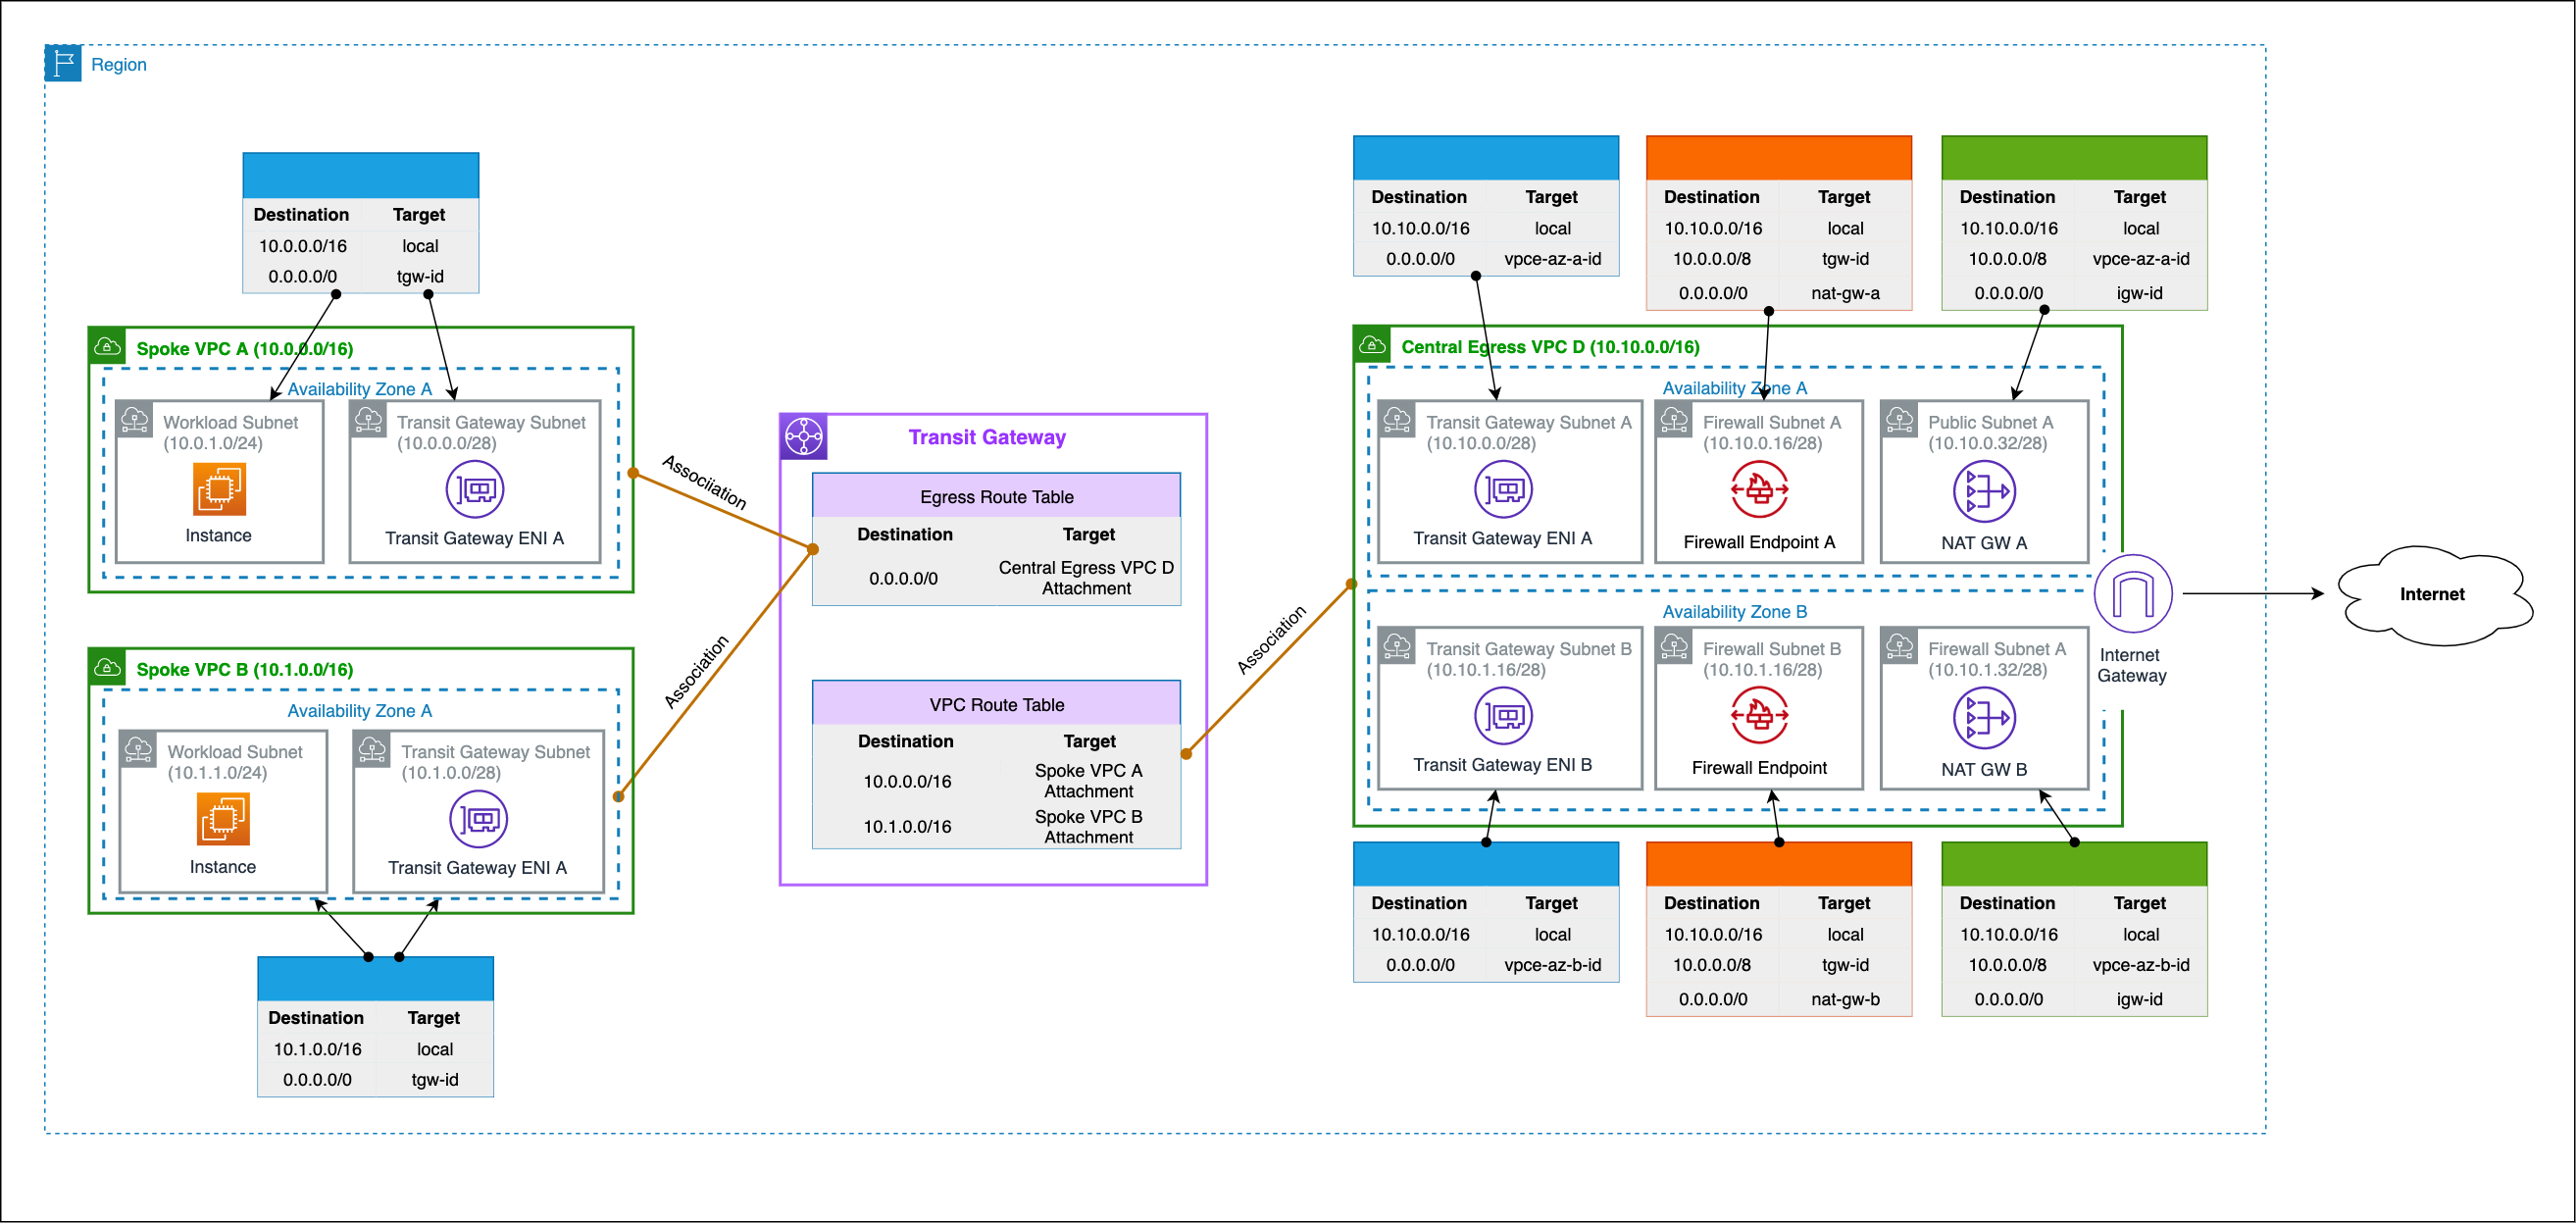Select the Firewall Endpoint icon in Availability Zone B
Viewport: 2576px width, 1223px height.
point(1760,717)
